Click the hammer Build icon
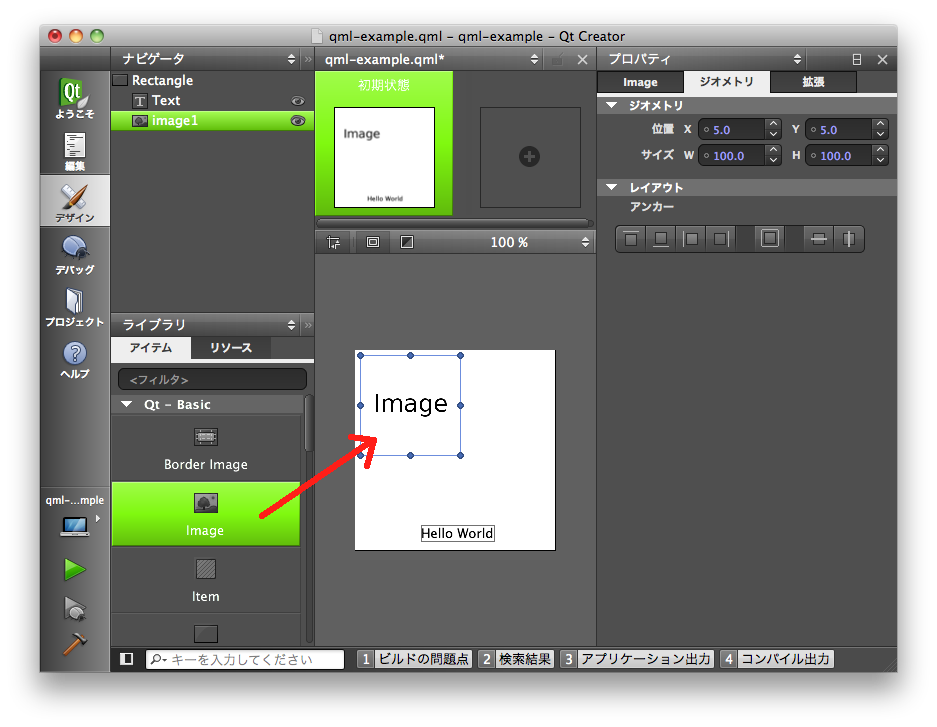 click(74, 645)
